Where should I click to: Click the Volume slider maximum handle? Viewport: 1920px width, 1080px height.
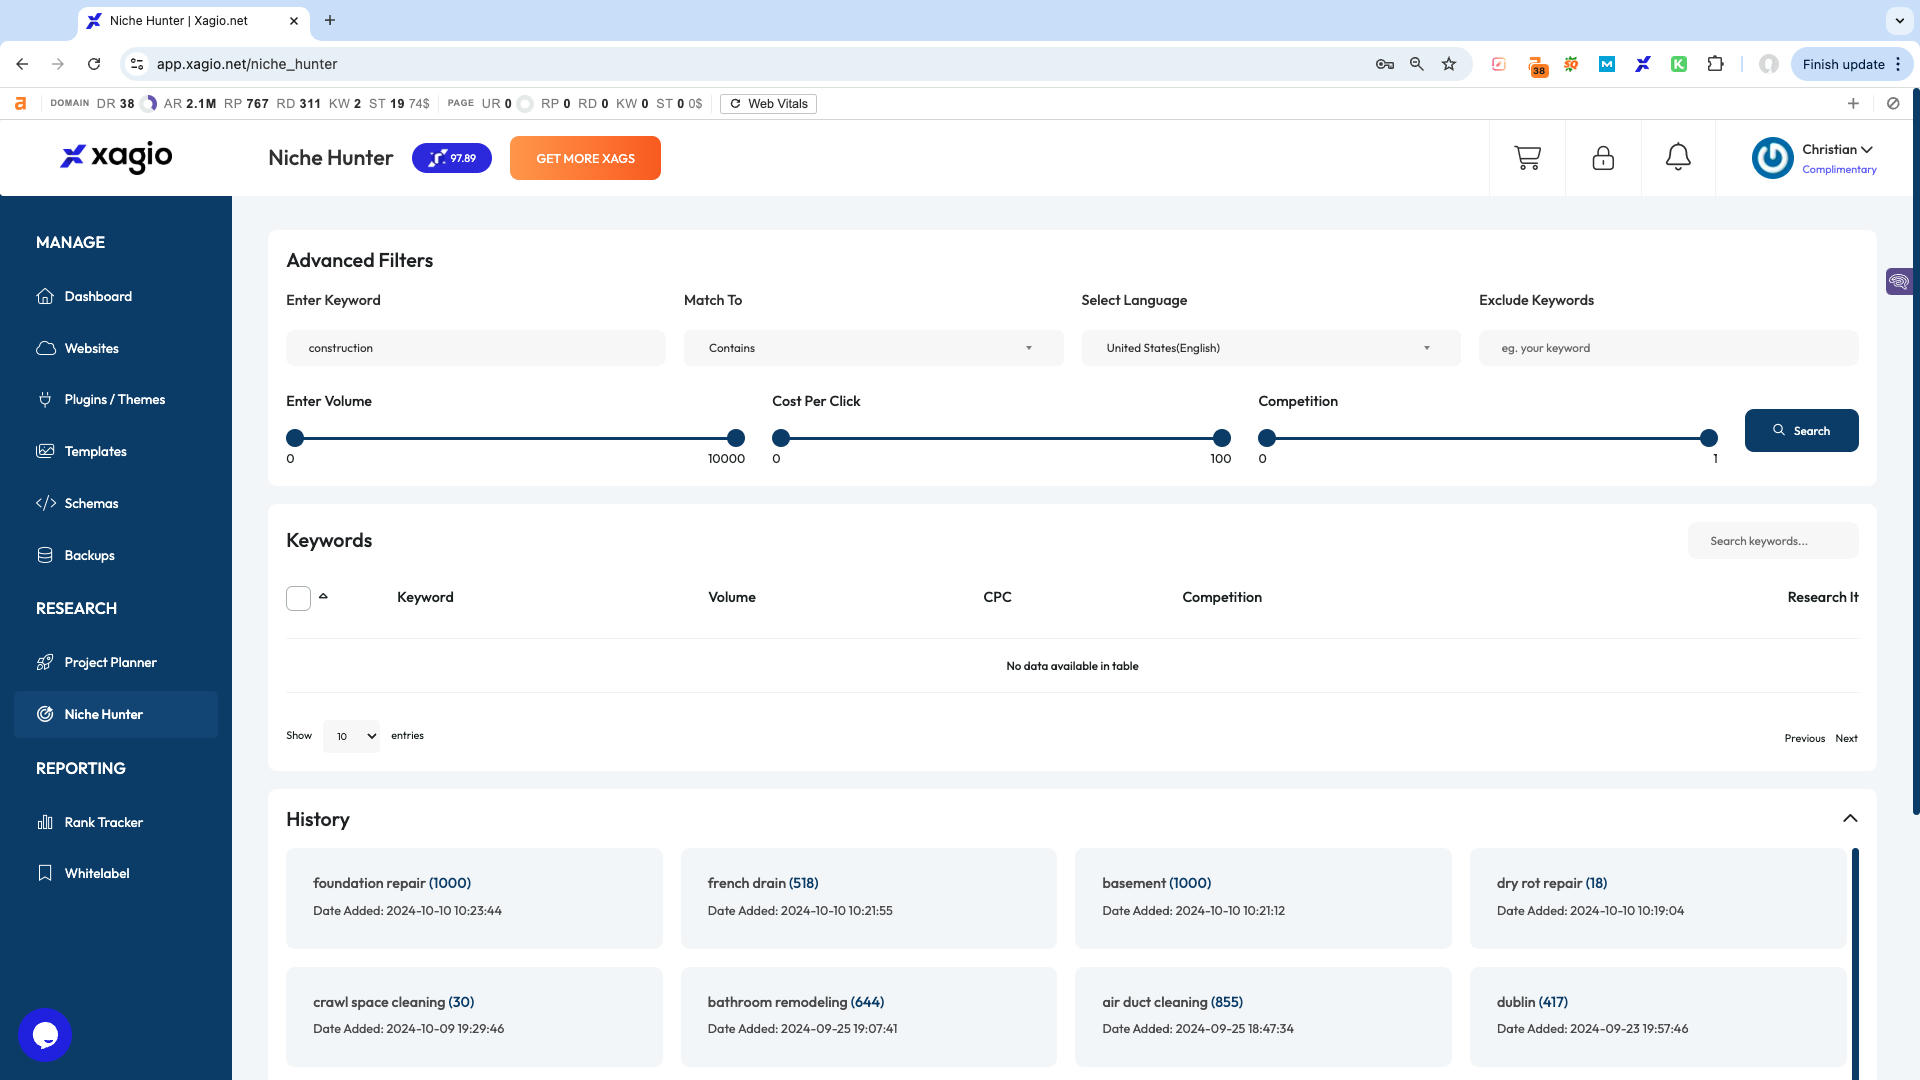pos(736,438)
